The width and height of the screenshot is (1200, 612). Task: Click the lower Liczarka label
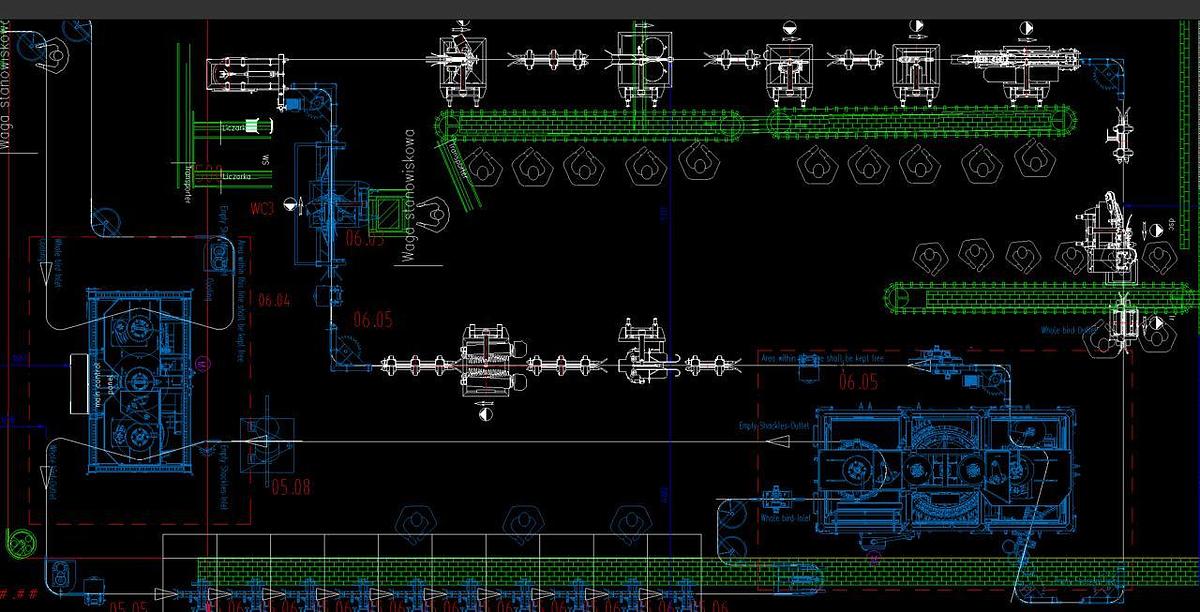(x=237, y=176)
